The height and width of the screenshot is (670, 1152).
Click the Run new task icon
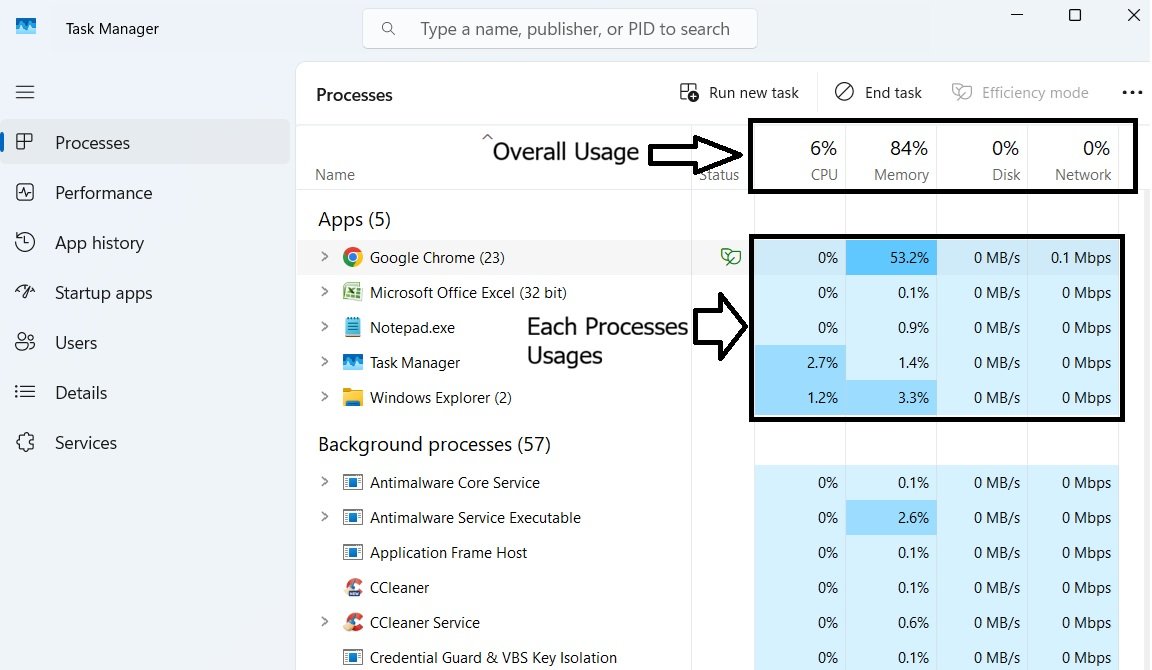689,93
